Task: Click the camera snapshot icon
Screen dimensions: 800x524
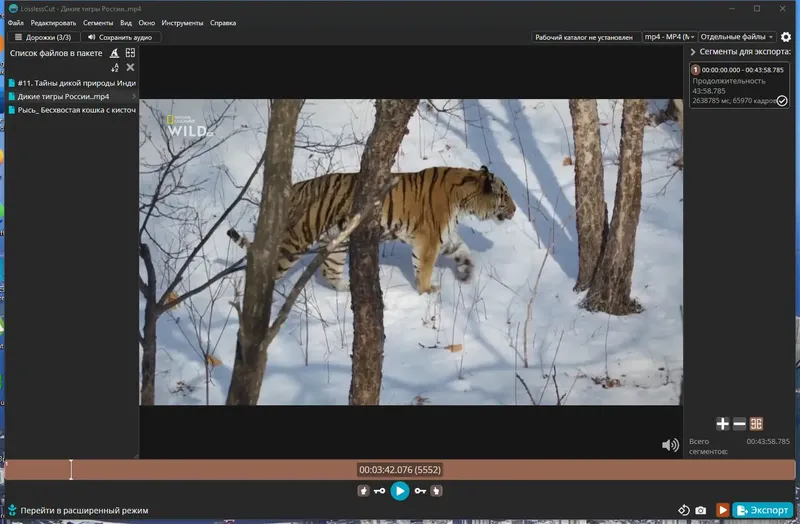Action: [701, 510]
